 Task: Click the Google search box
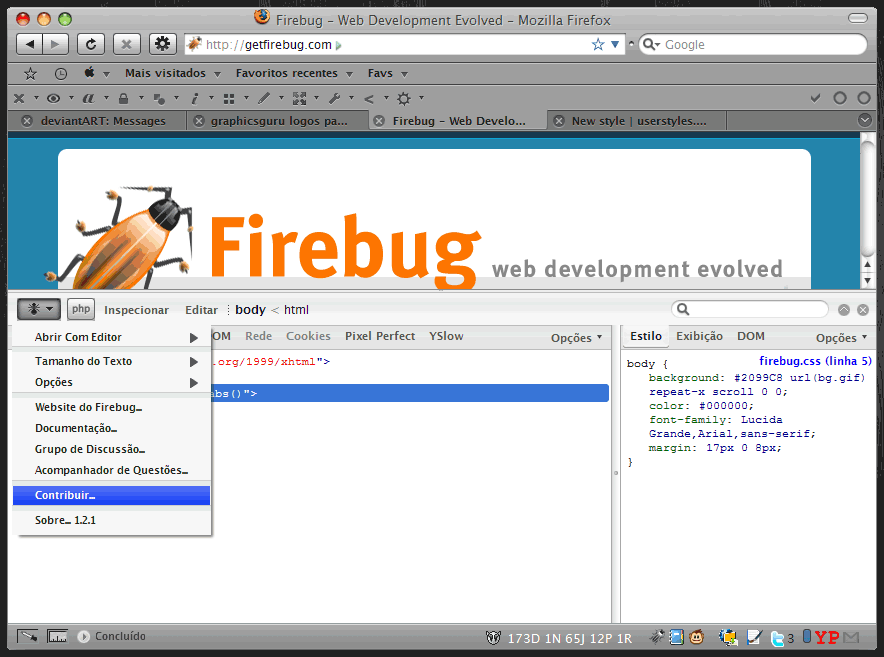[x=753, y=45]
